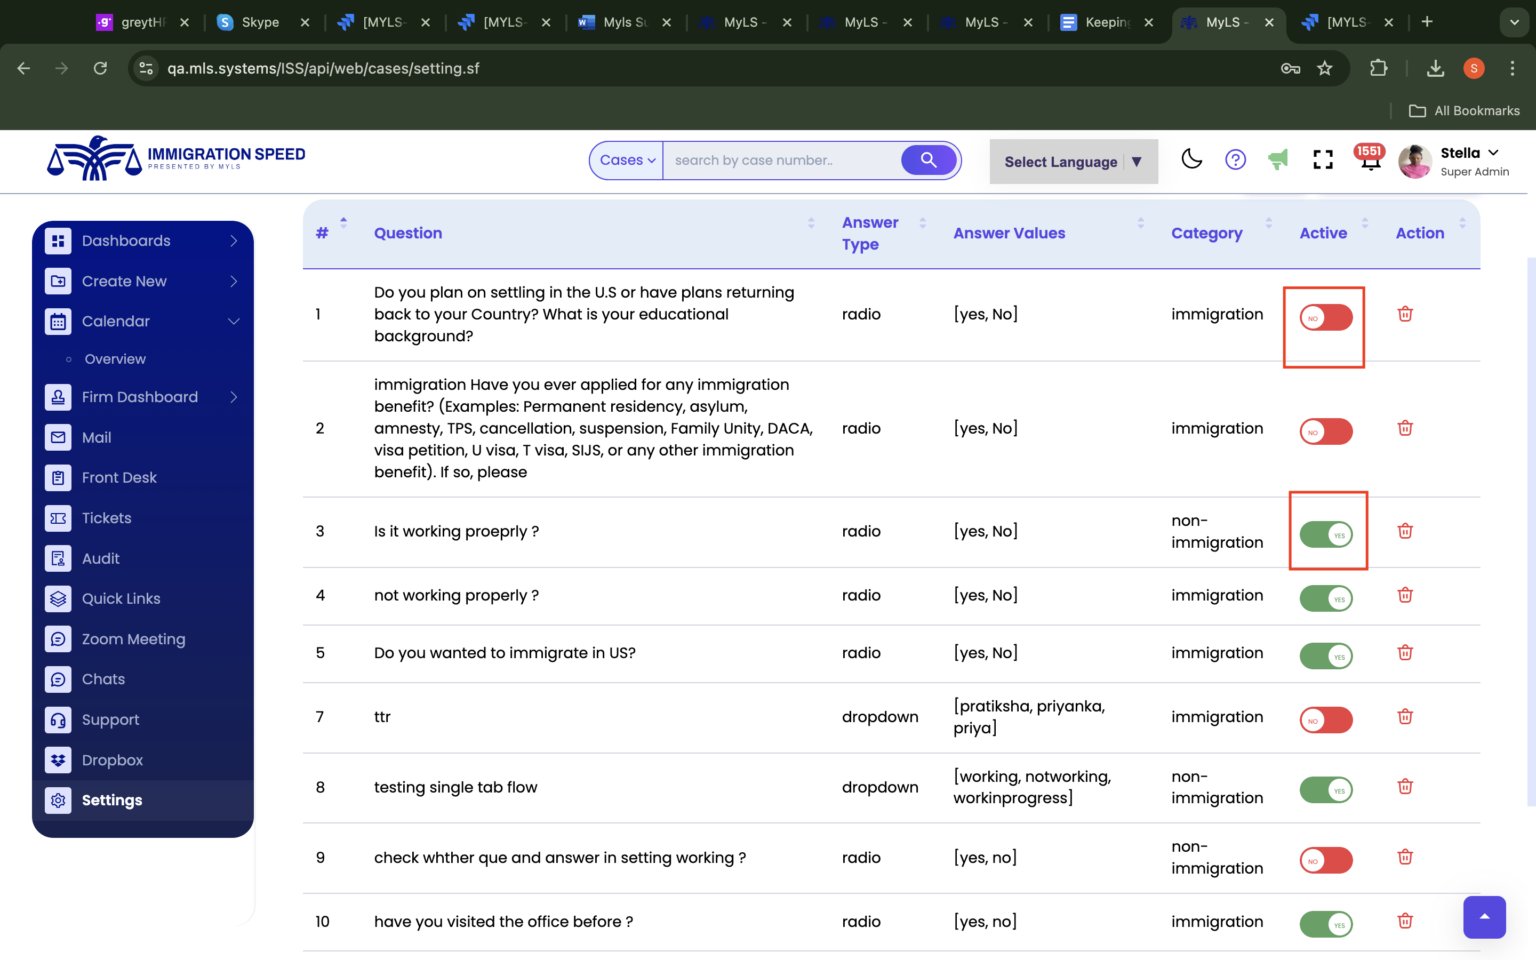
Task: Enable the Active toggle for question 1
Action: (x=1324, y=316)
